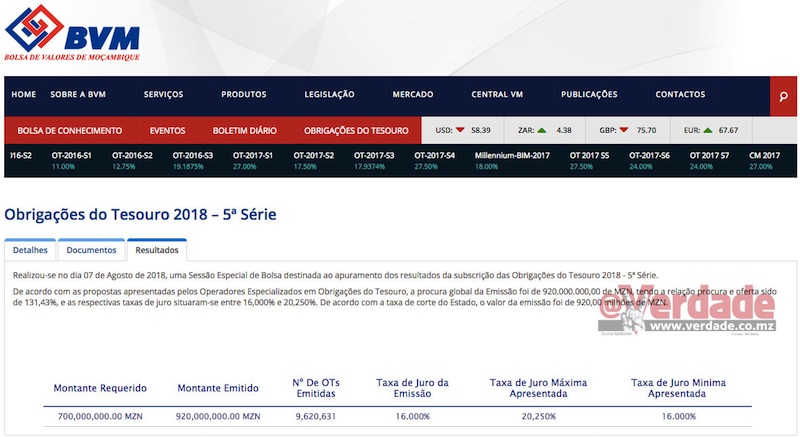The height and width of the screenshot is (437, 800).
Task: Expand the LEGISLAÇÃO menu
Action: (329, 95)
